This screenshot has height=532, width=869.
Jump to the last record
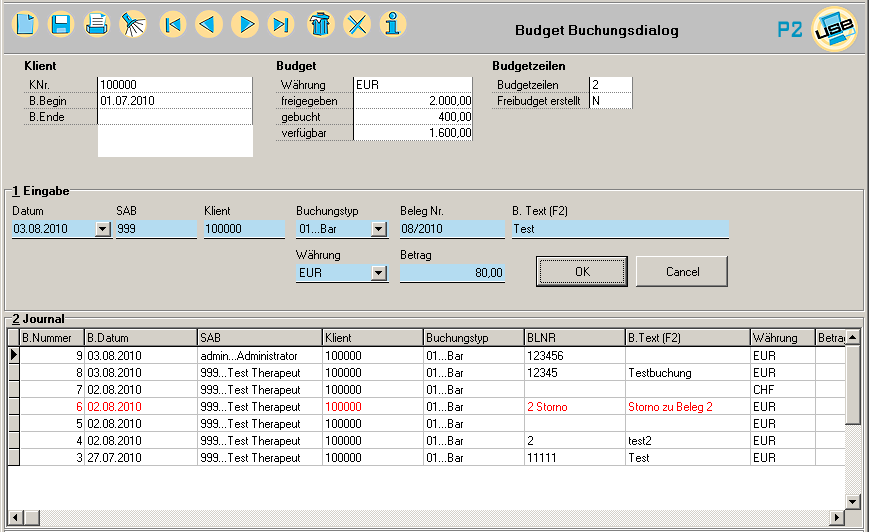click(x=281, y=24)
